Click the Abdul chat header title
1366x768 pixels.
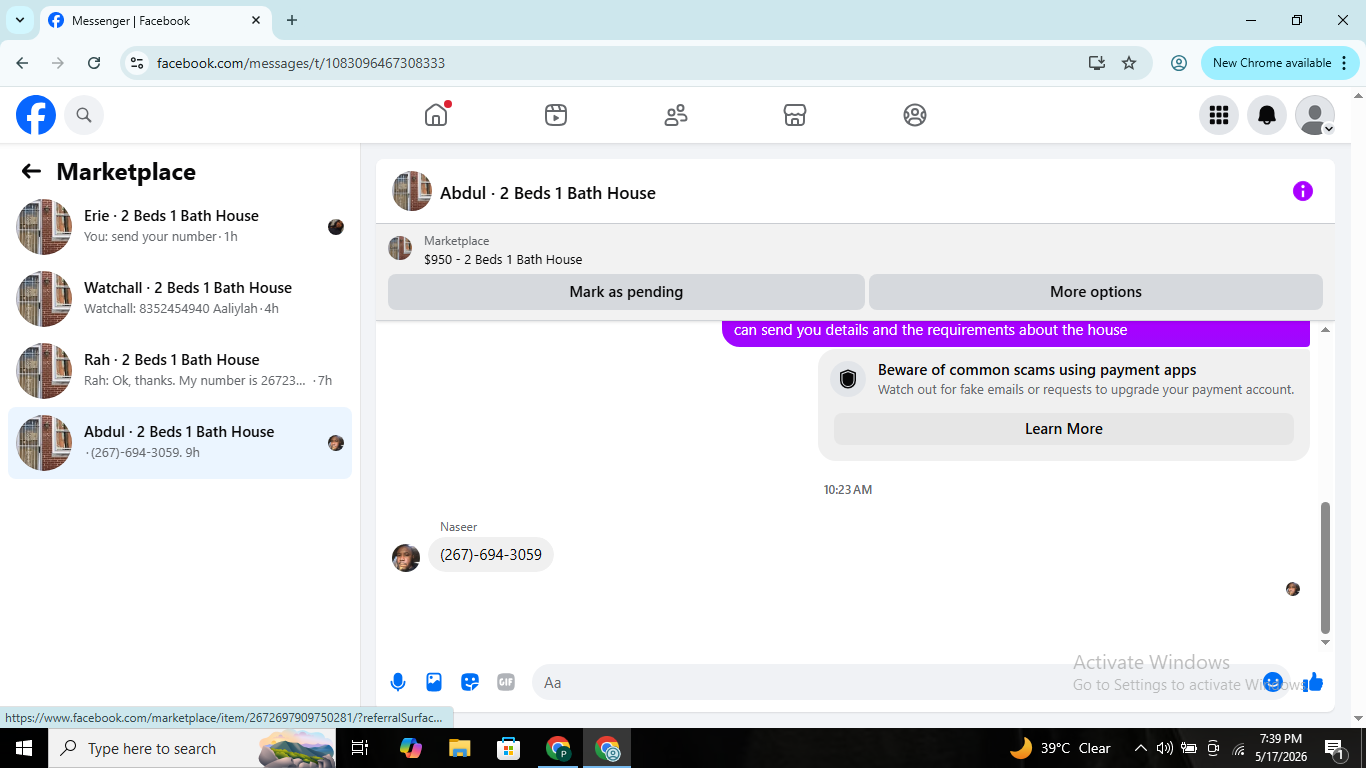coord(548,193)
